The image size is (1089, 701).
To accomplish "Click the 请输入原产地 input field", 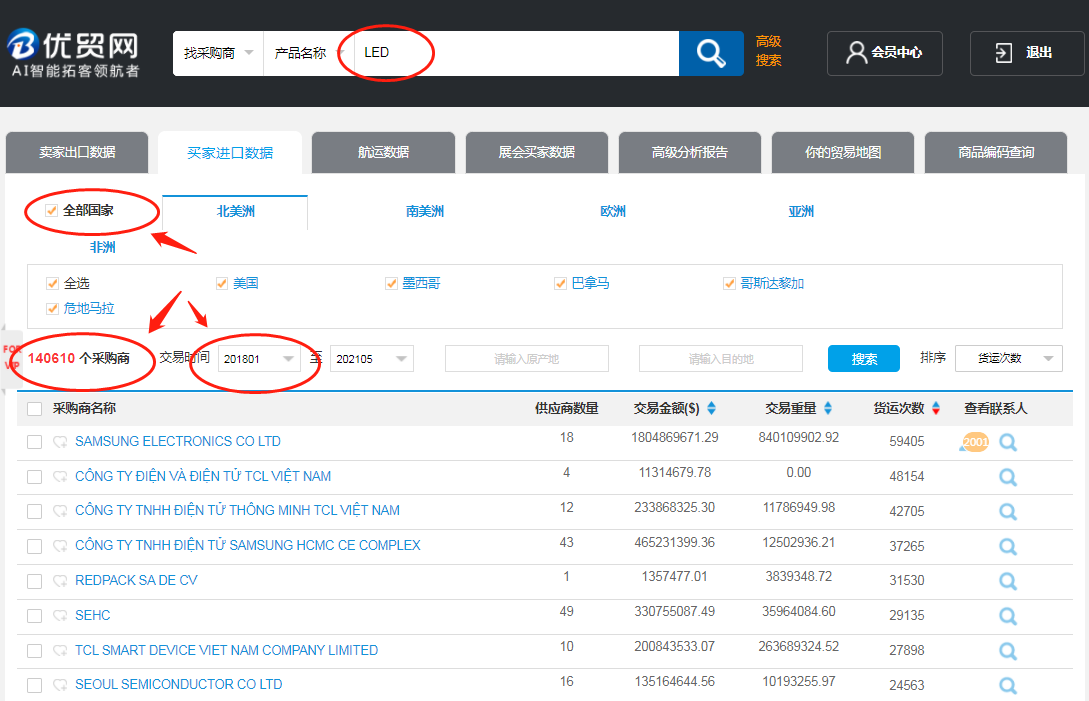I will 527,358.
